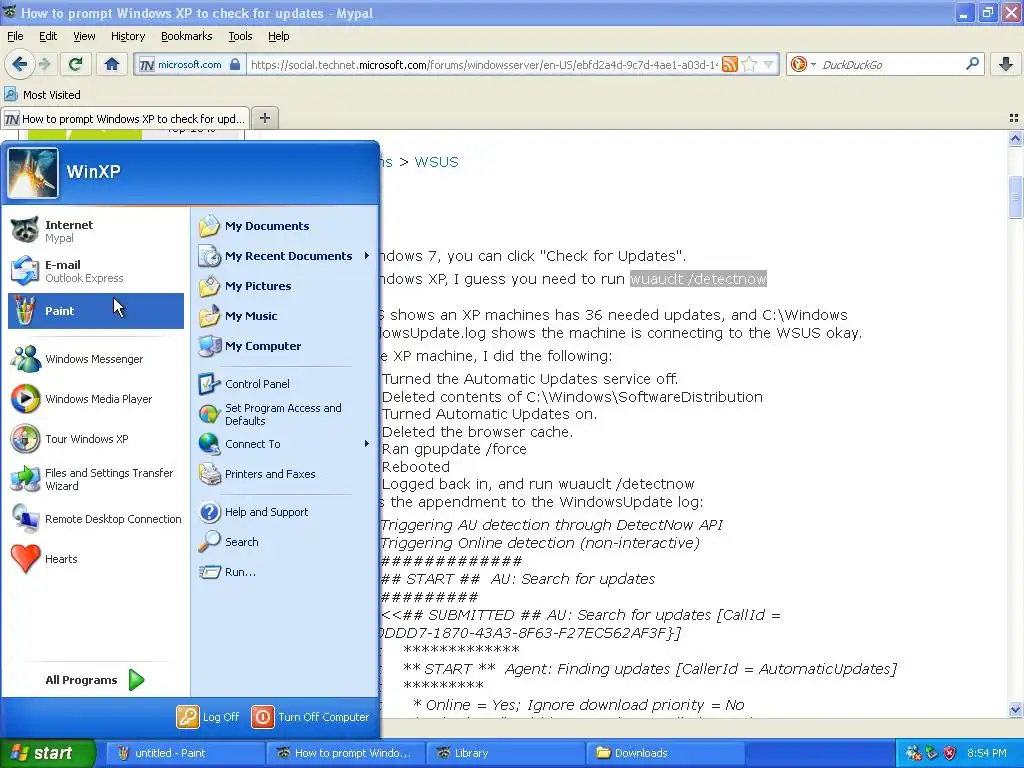
Task: Open a new browser tab
Action: click(x=264, y=118)
